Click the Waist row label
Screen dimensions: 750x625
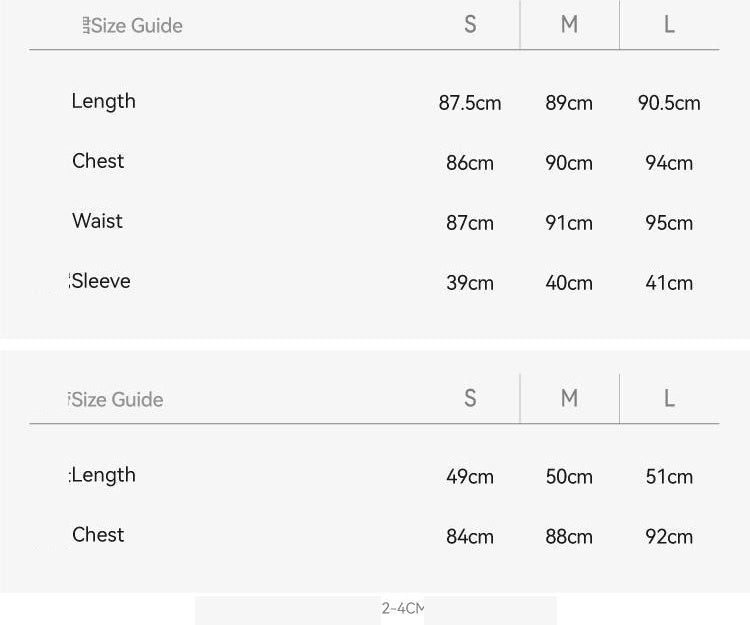[x=98, y=221]
